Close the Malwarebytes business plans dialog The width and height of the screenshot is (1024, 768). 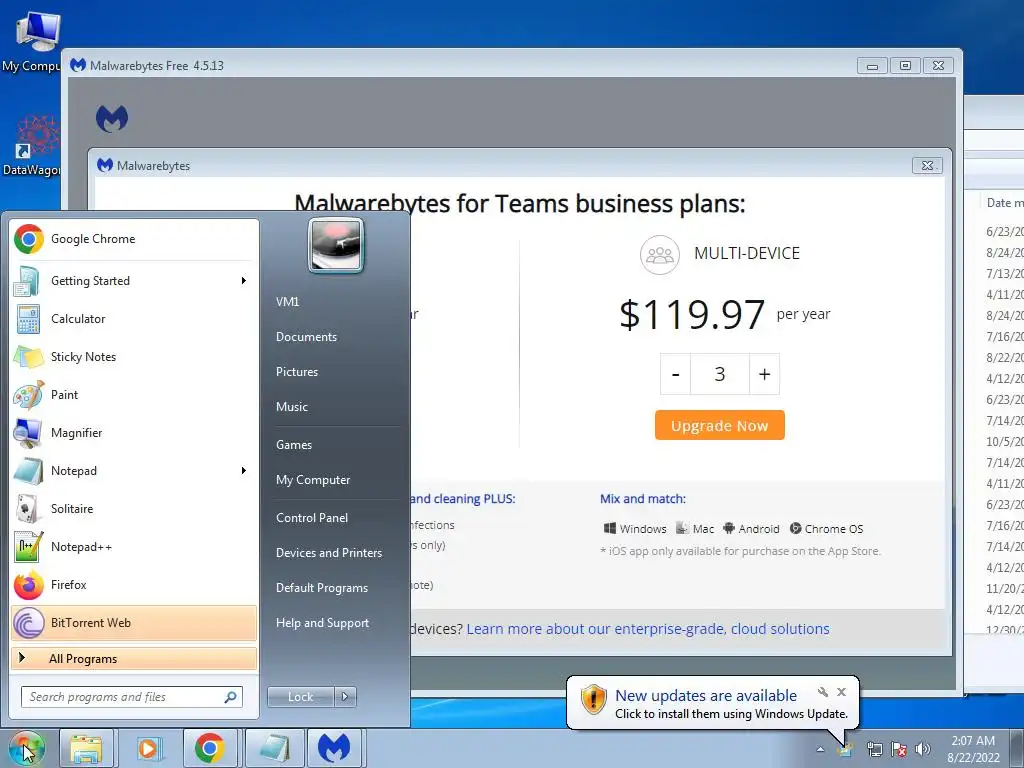coord(927,165)
